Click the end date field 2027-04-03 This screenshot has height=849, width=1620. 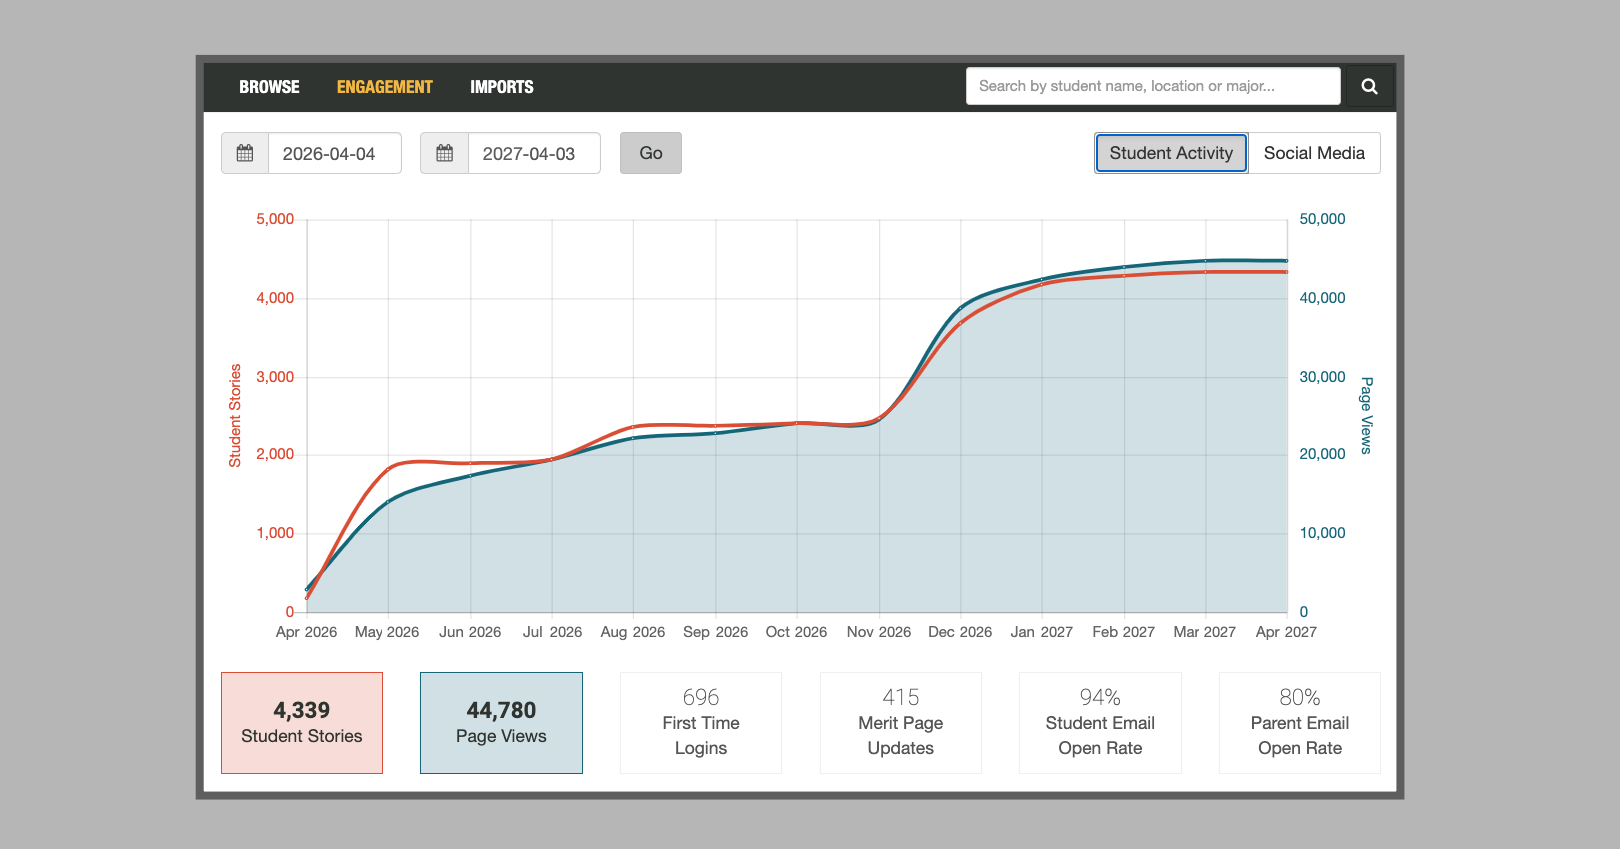(x=534, y=153)
